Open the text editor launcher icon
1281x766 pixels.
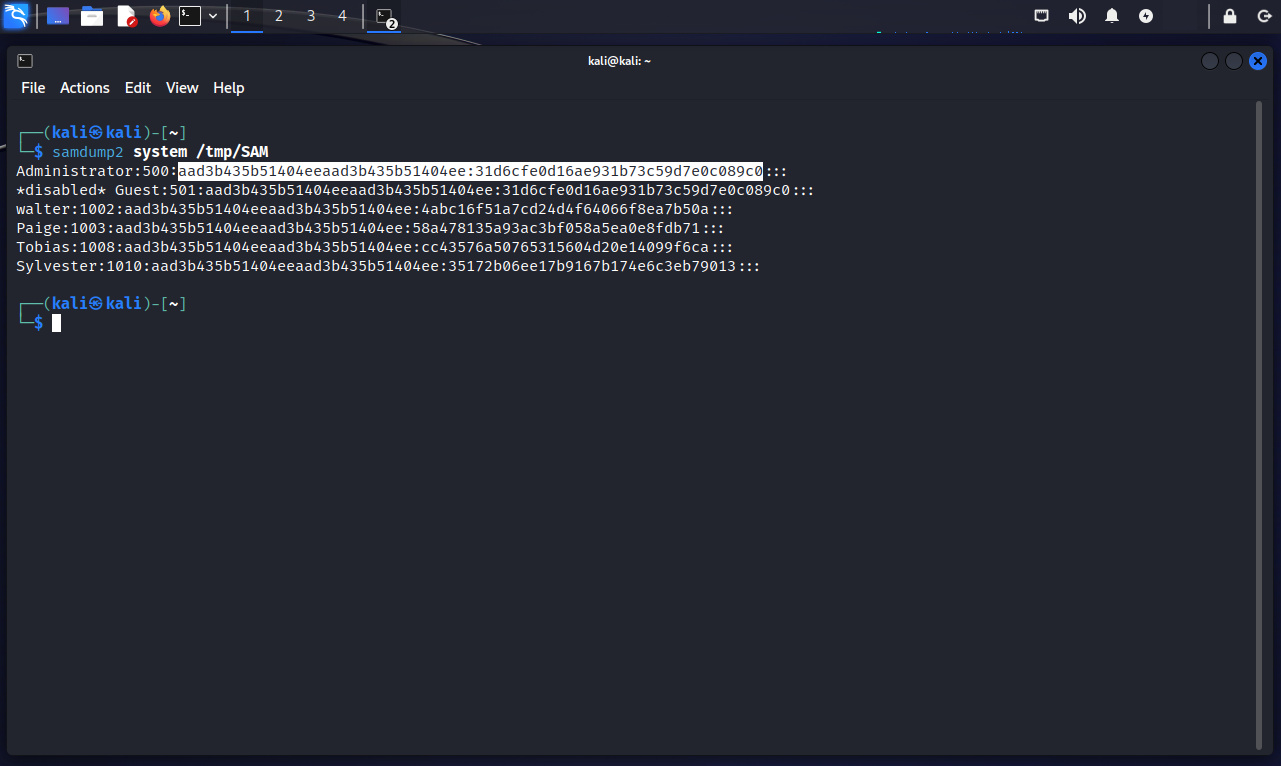pos(126,16)
